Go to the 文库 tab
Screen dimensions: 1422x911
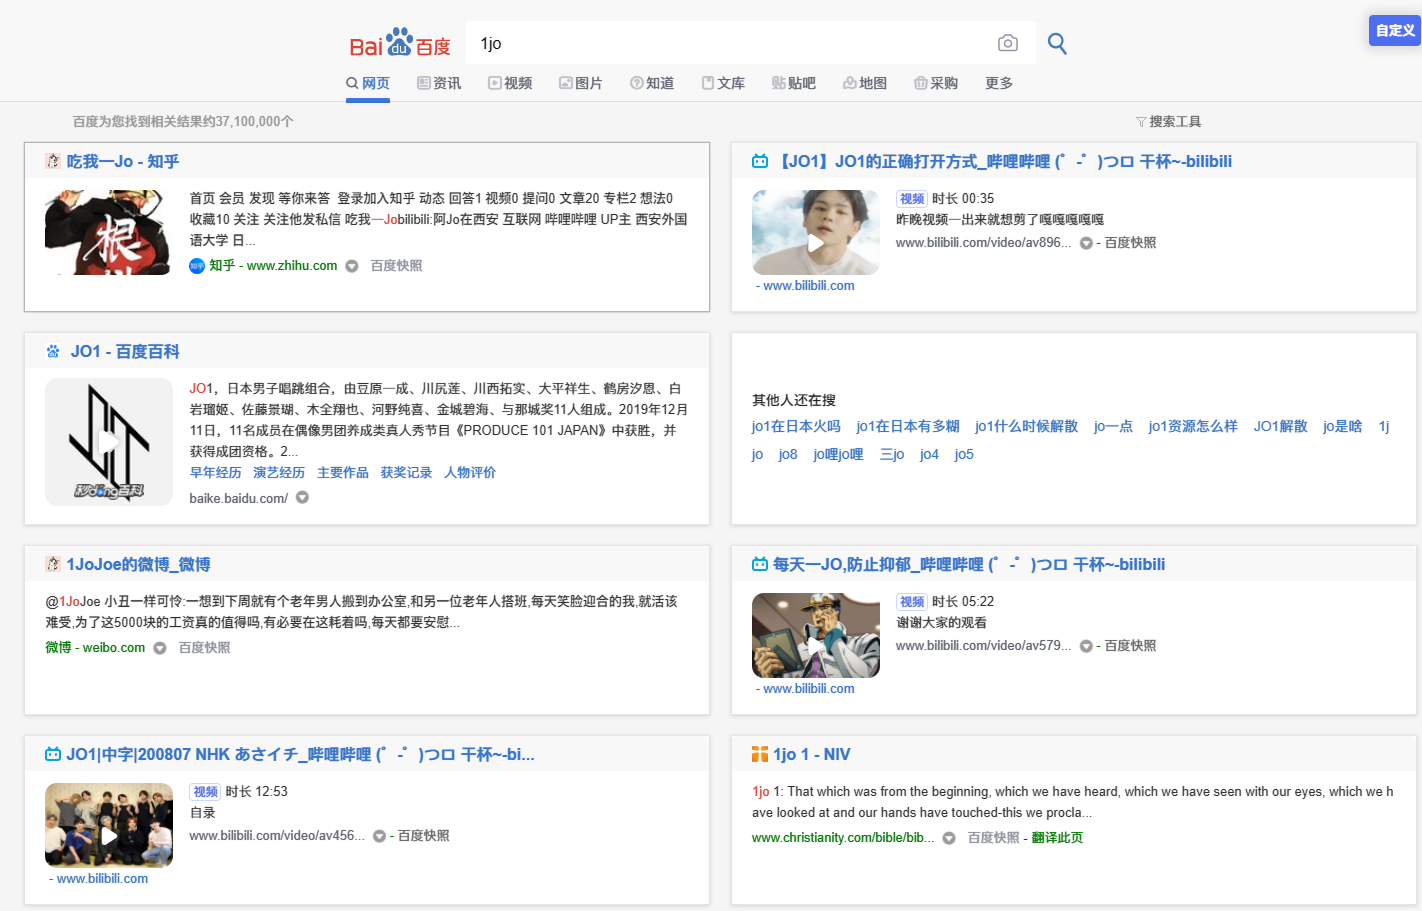tap(723, 83)
